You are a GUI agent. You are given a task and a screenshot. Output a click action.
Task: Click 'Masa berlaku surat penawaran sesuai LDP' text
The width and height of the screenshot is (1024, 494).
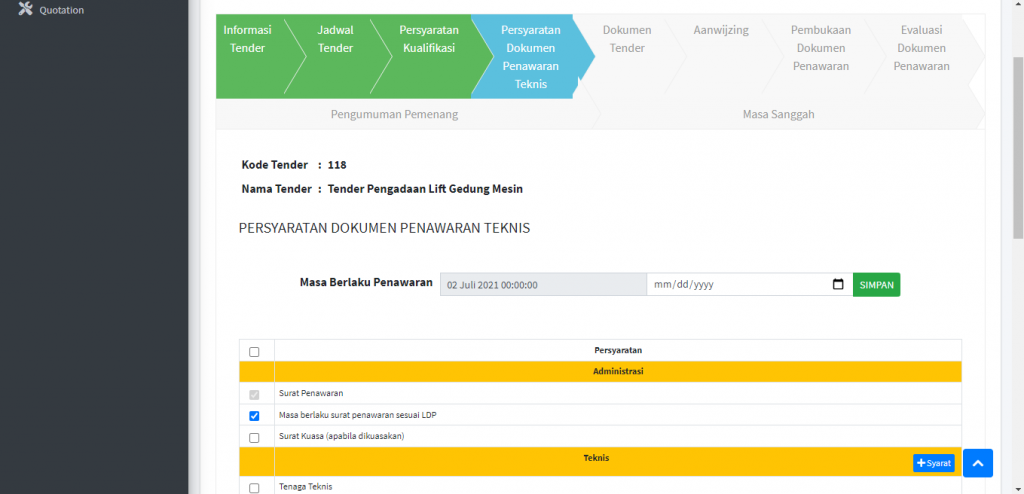click(x=357, y=415)
